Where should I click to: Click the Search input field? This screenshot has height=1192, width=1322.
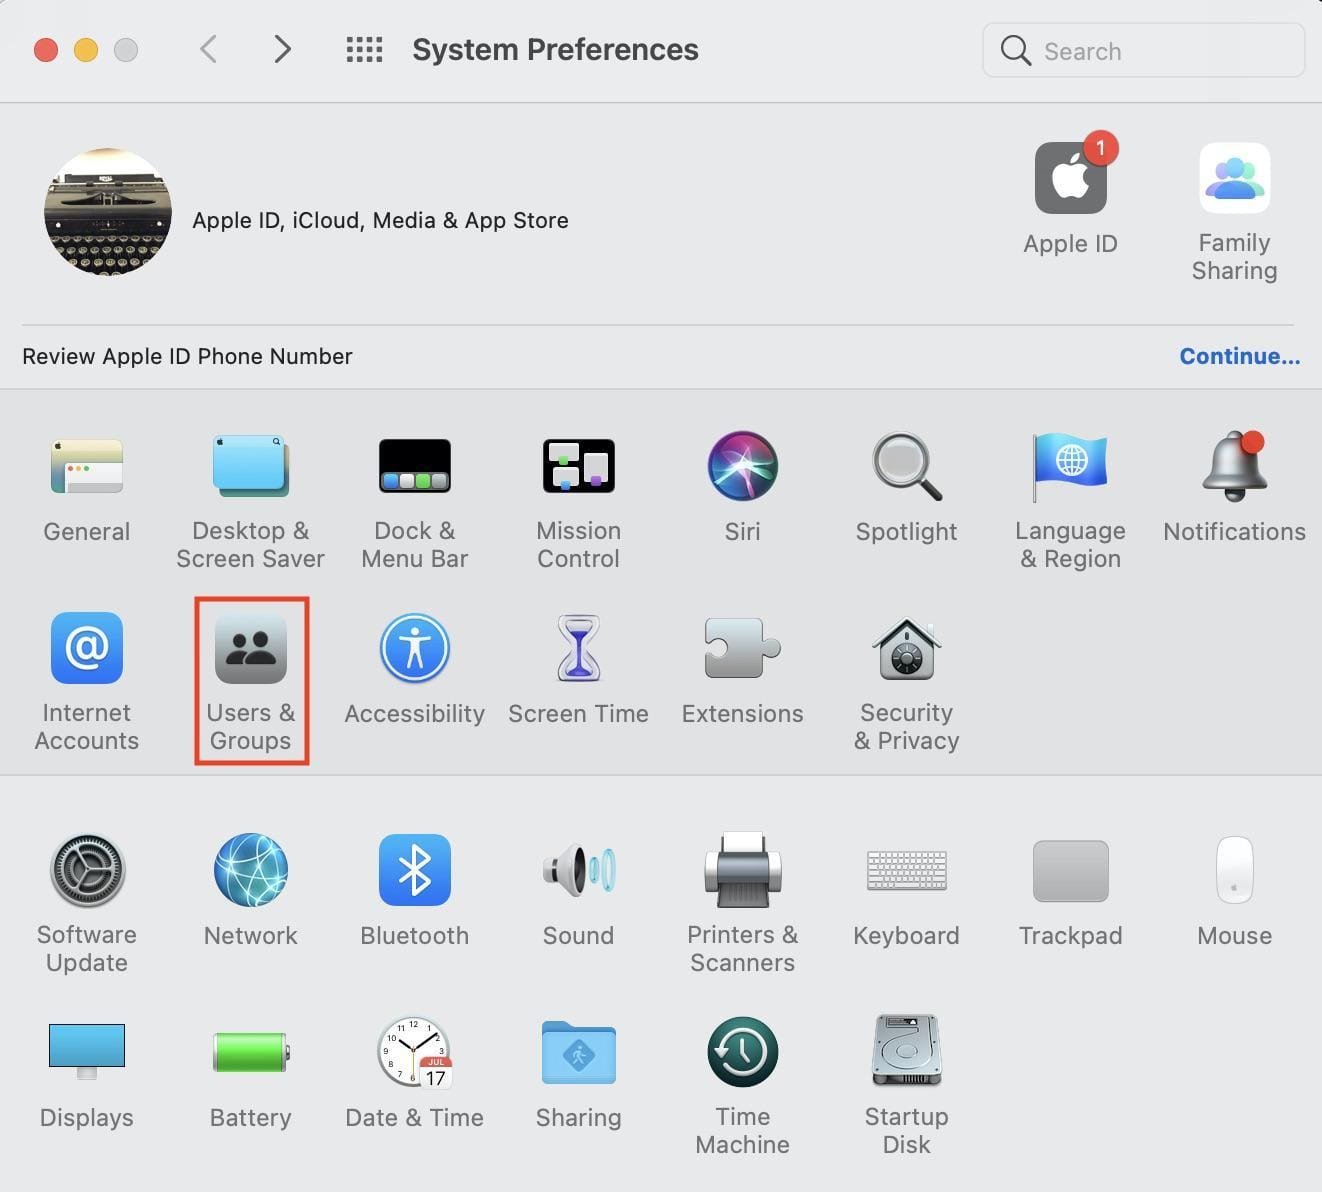click(x=1144, y=50)
